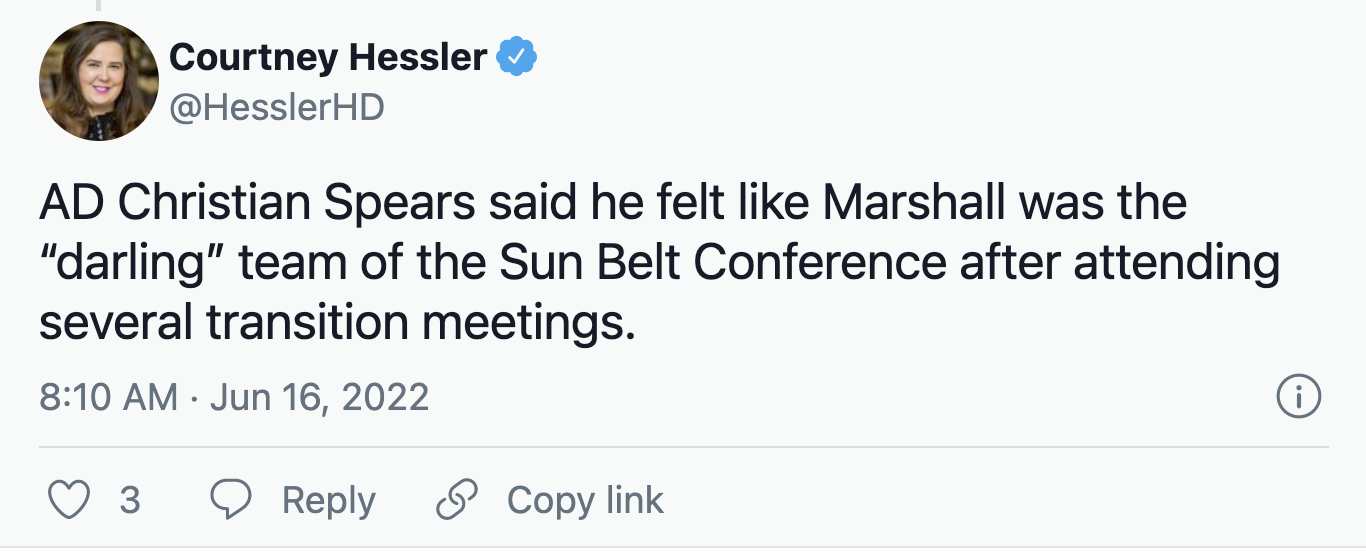The image size is (1366, 556).
Task: Click "transition meetings" at the tweet's end
Action: [x=420, y=323]
